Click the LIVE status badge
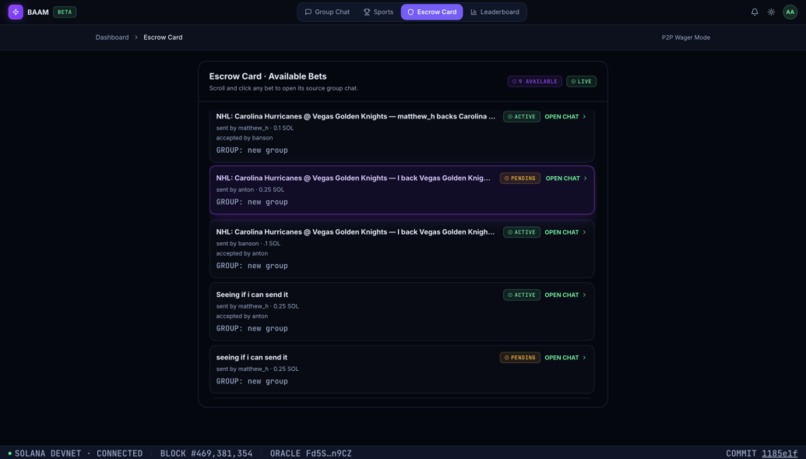Image resolution: width=806 pixels, height=459 pixels. [x=581, y=81]
